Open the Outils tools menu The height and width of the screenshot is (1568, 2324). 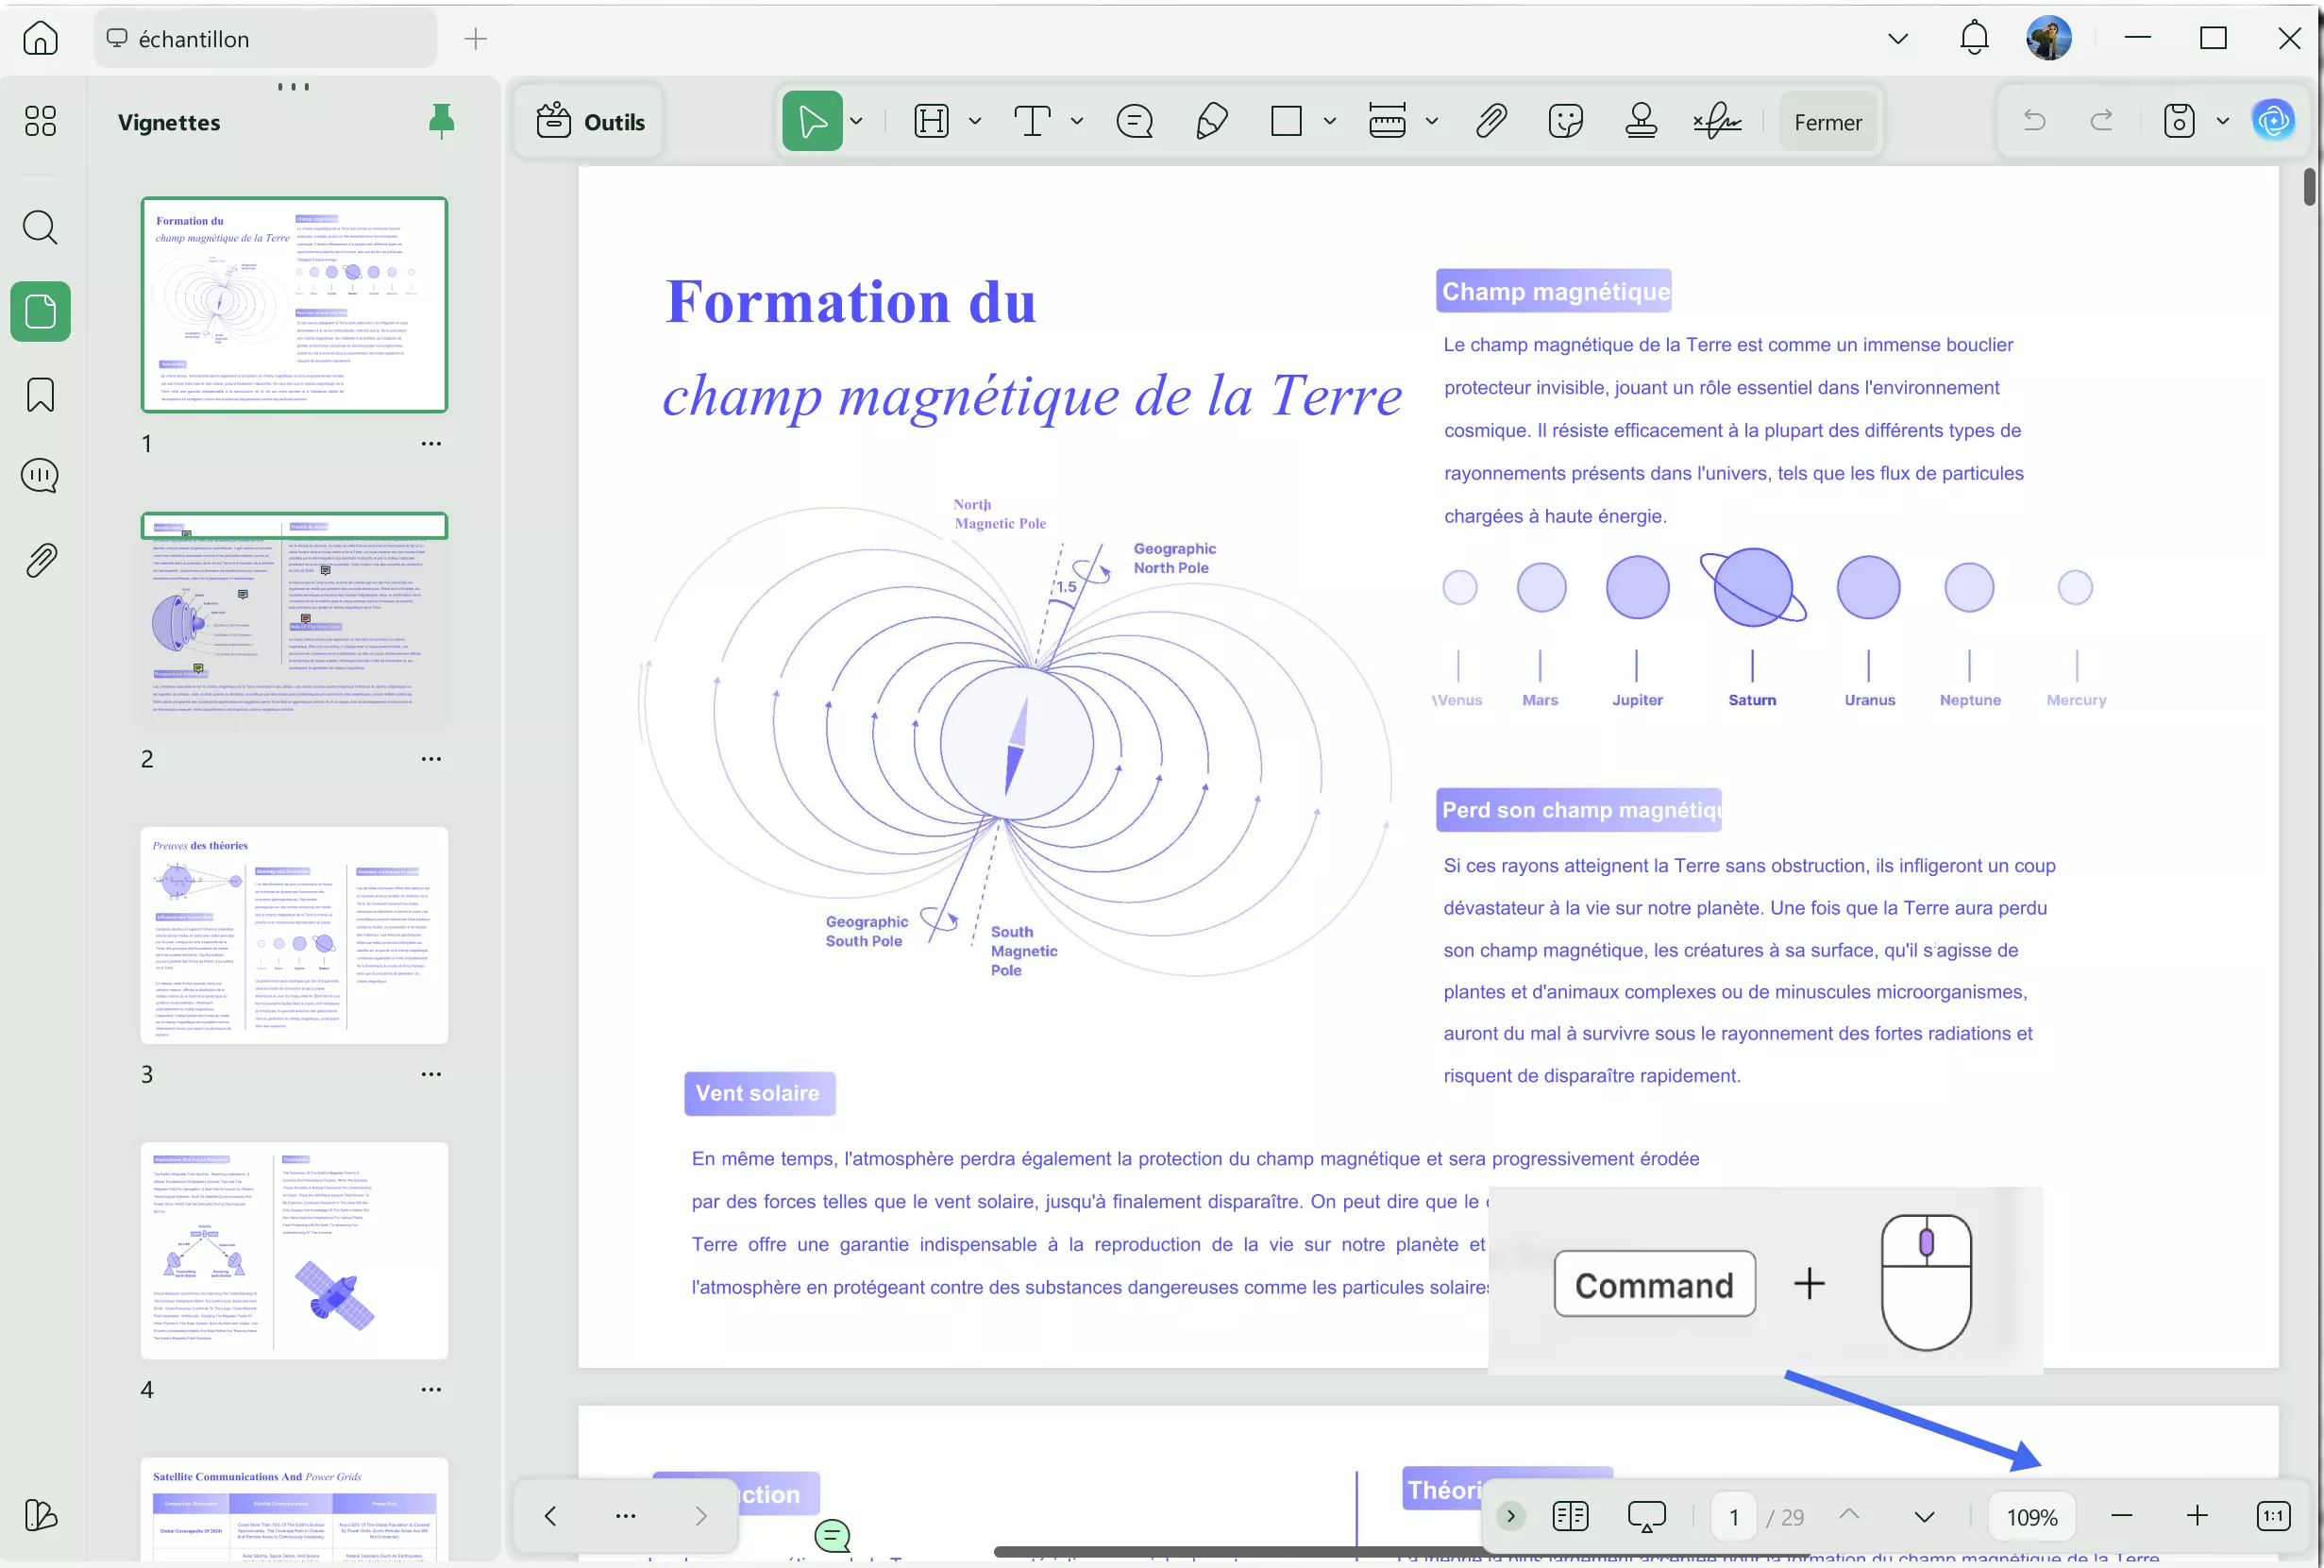[590, 122]
